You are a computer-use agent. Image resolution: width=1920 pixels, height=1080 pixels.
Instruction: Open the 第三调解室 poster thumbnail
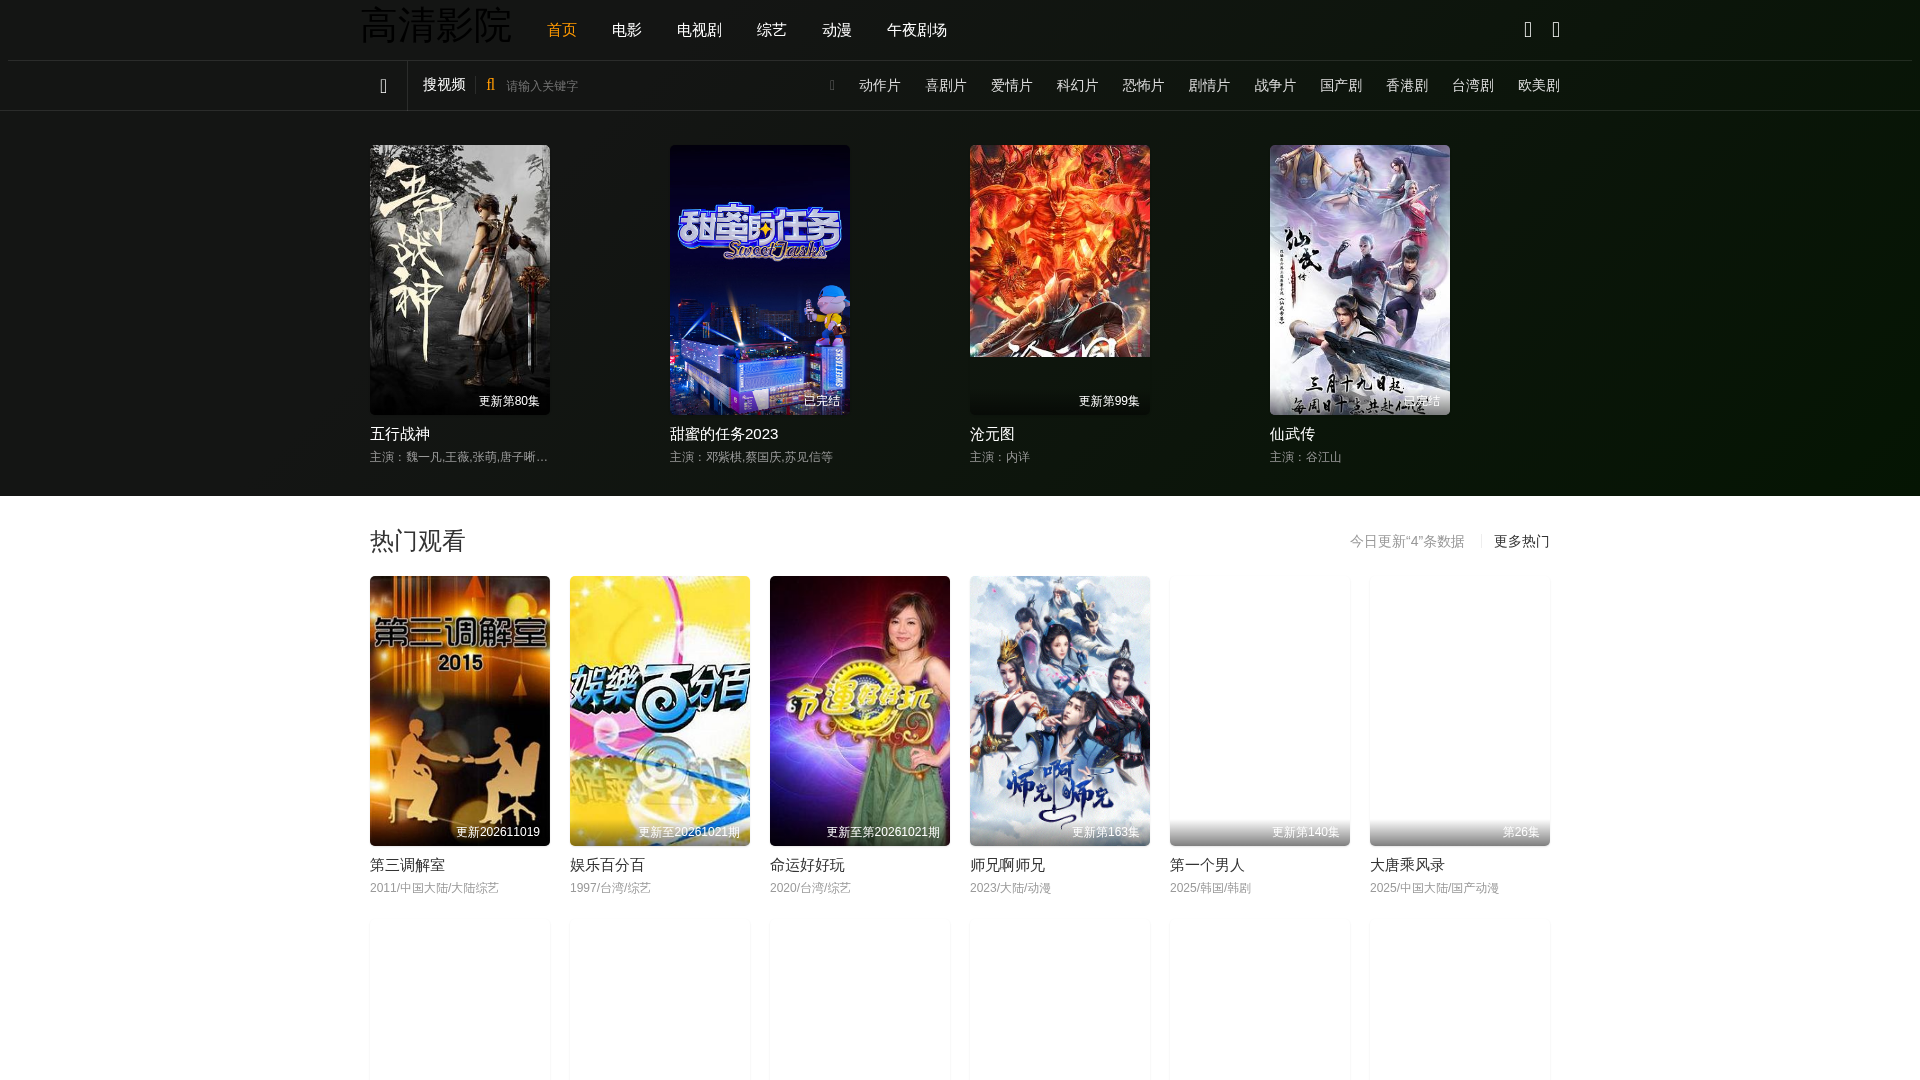point(460,711)
